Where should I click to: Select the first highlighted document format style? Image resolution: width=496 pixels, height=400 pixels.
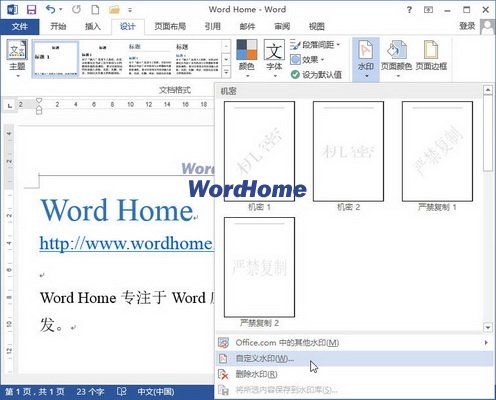55,59
